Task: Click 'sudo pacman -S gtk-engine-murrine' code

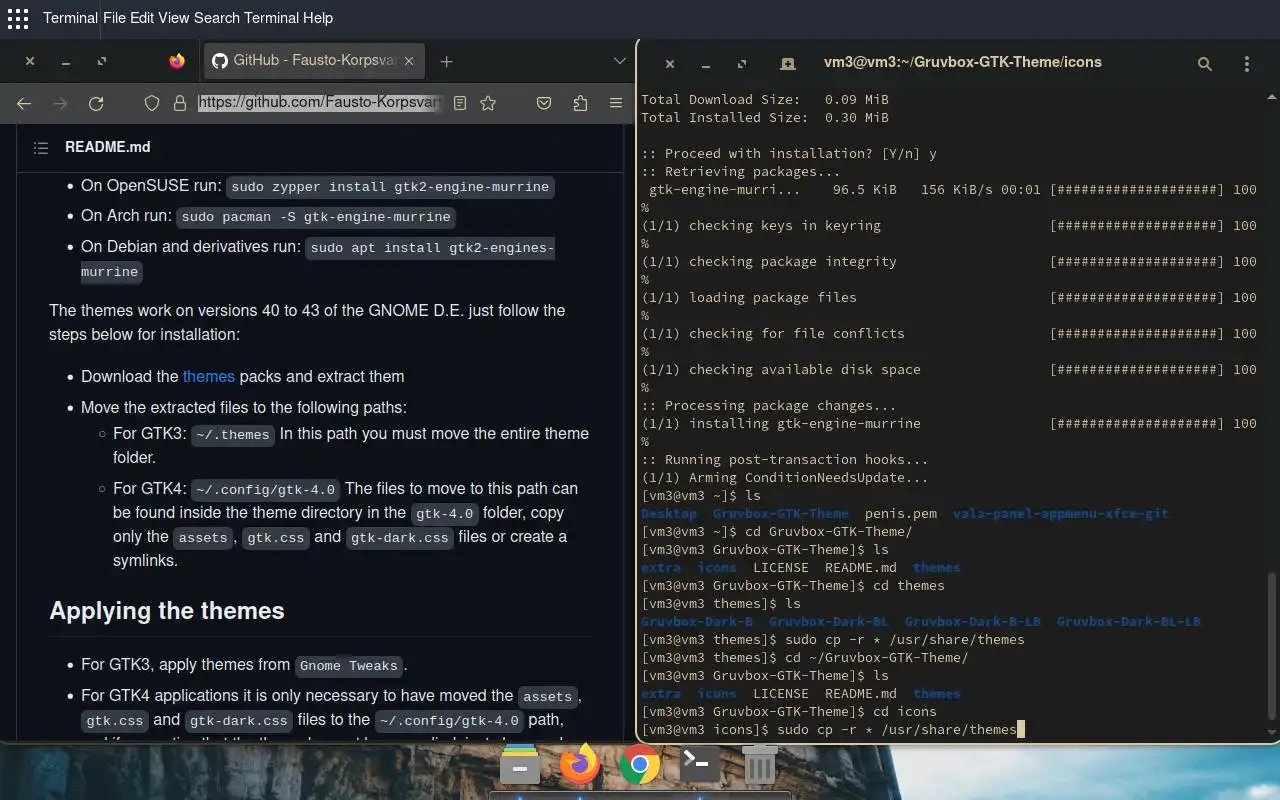Action: [x=317, y=217]
